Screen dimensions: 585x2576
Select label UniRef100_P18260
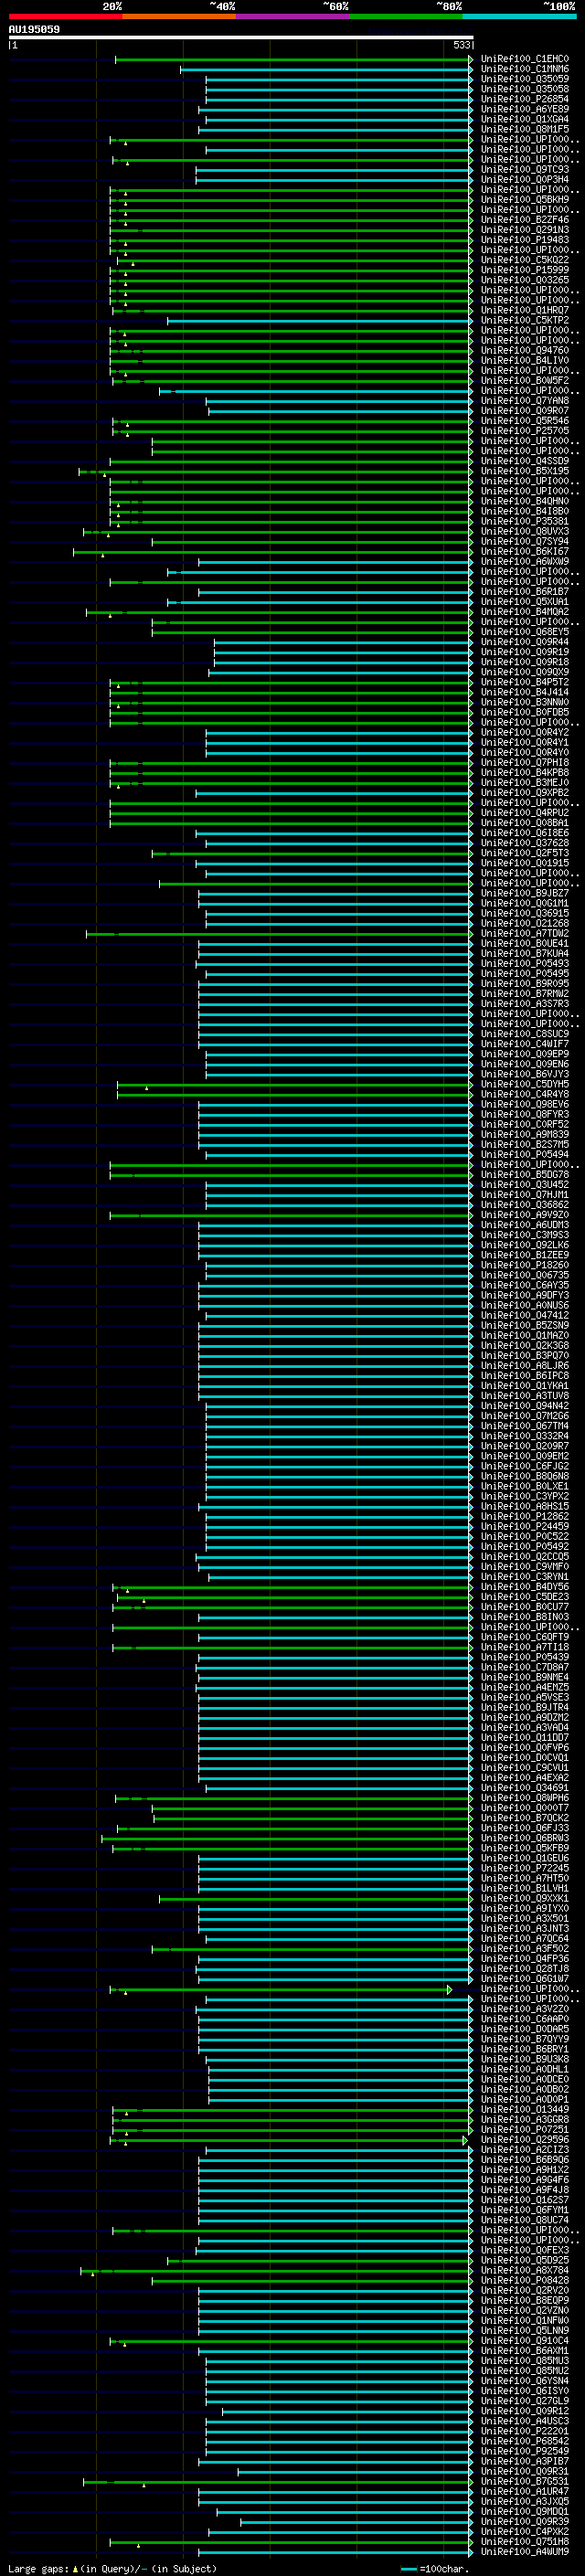point(524,1265)
